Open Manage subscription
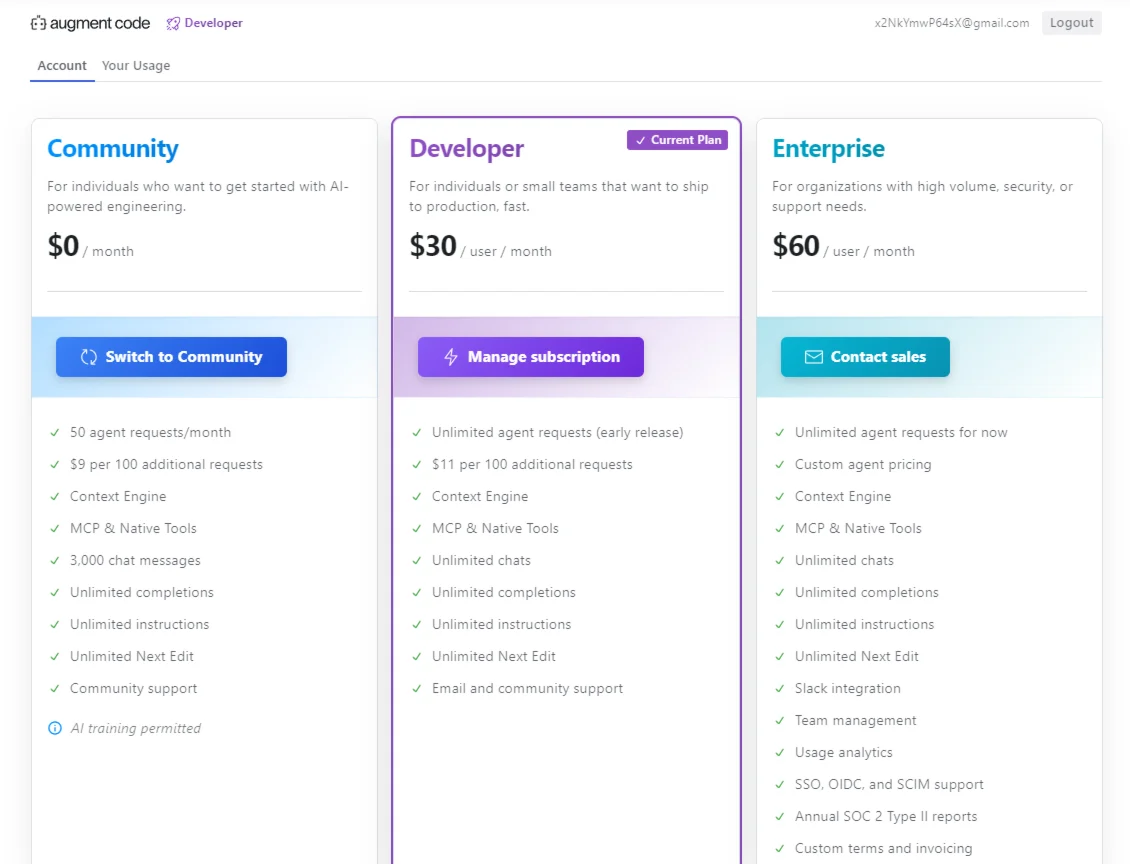1130x864 pixels. pos(530,357)
